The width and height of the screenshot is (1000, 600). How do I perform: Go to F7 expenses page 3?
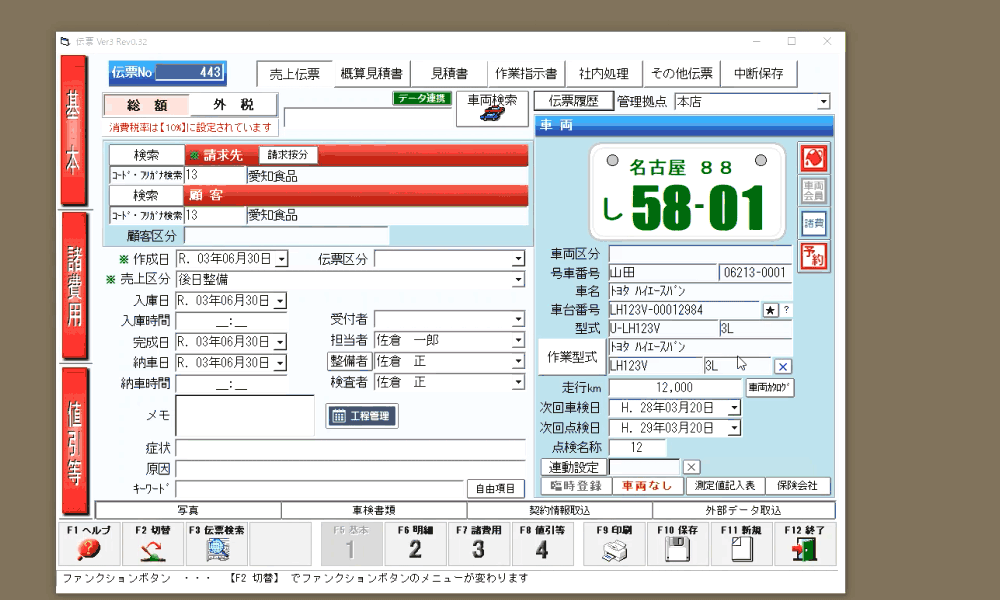click(479, 544)
